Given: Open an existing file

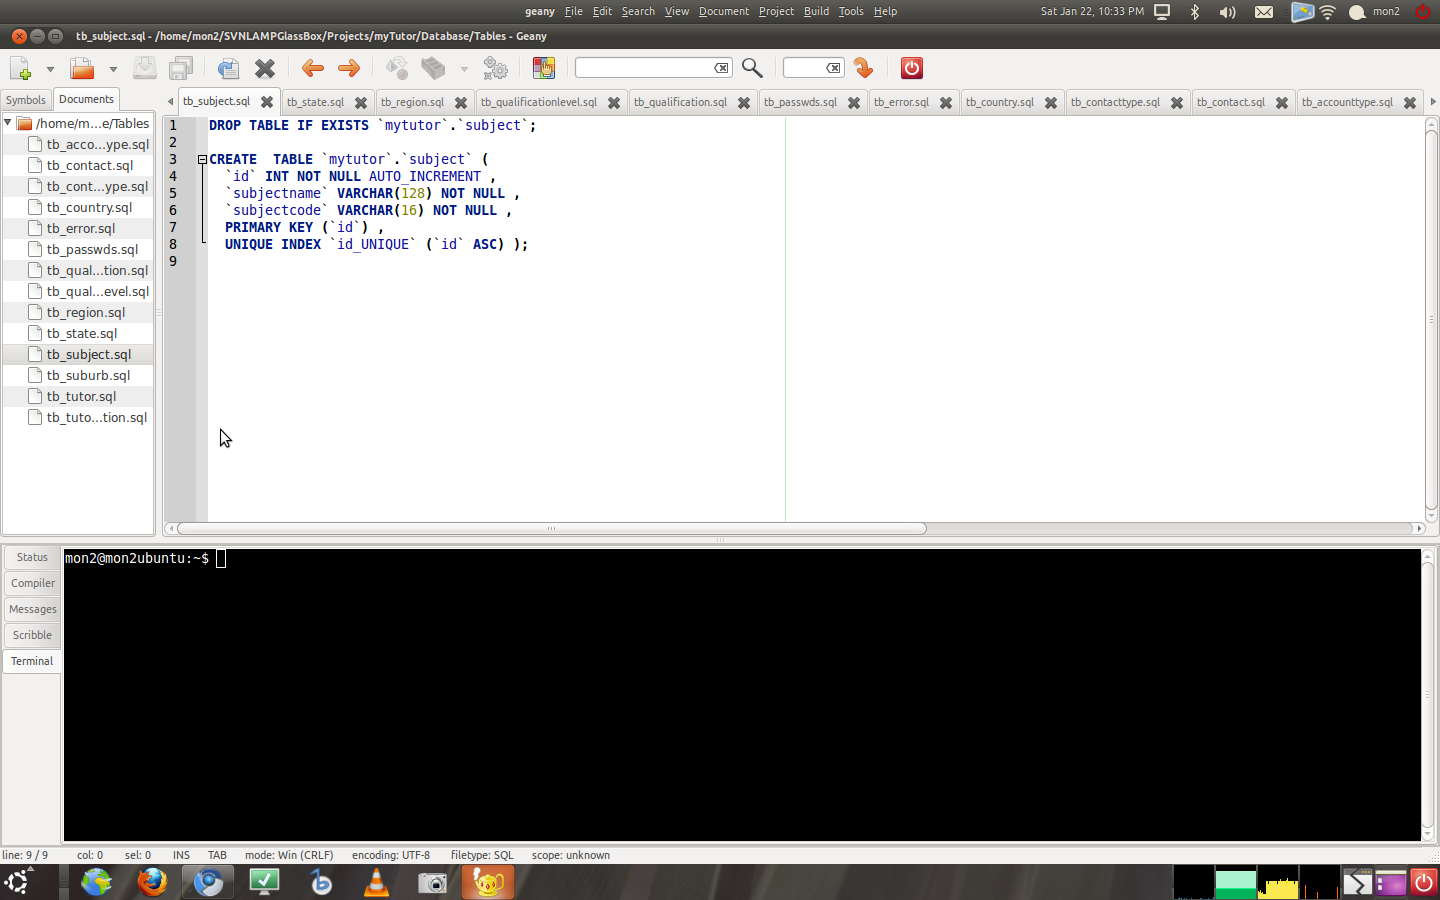Looking at the screenshot, I should [80, 68].
